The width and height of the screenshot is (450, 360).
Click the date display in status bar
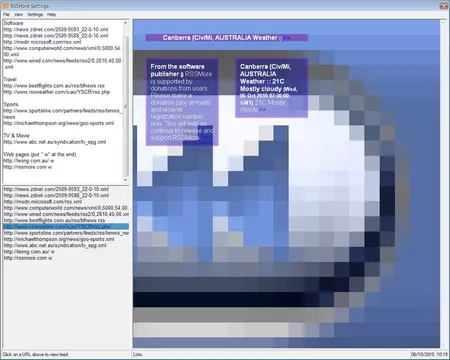tap(423, 354)
